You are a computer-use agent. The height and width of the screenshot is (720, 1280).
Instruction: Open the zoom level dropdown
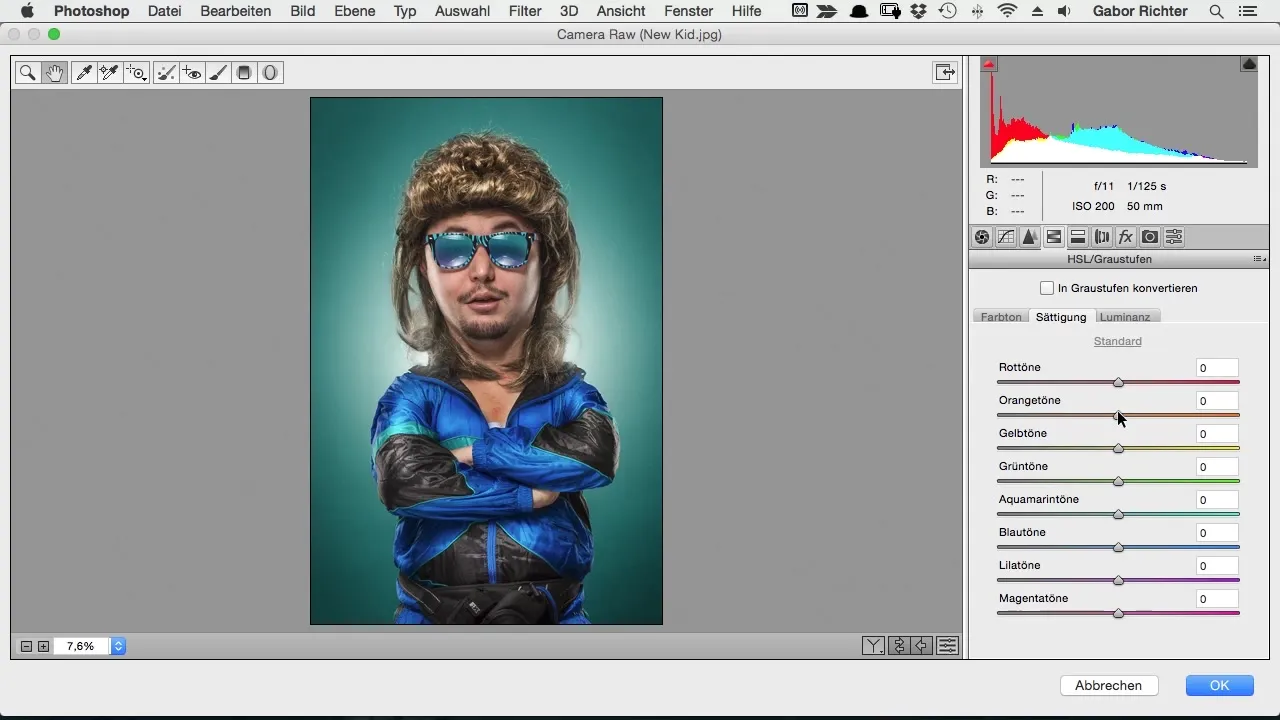118,646
